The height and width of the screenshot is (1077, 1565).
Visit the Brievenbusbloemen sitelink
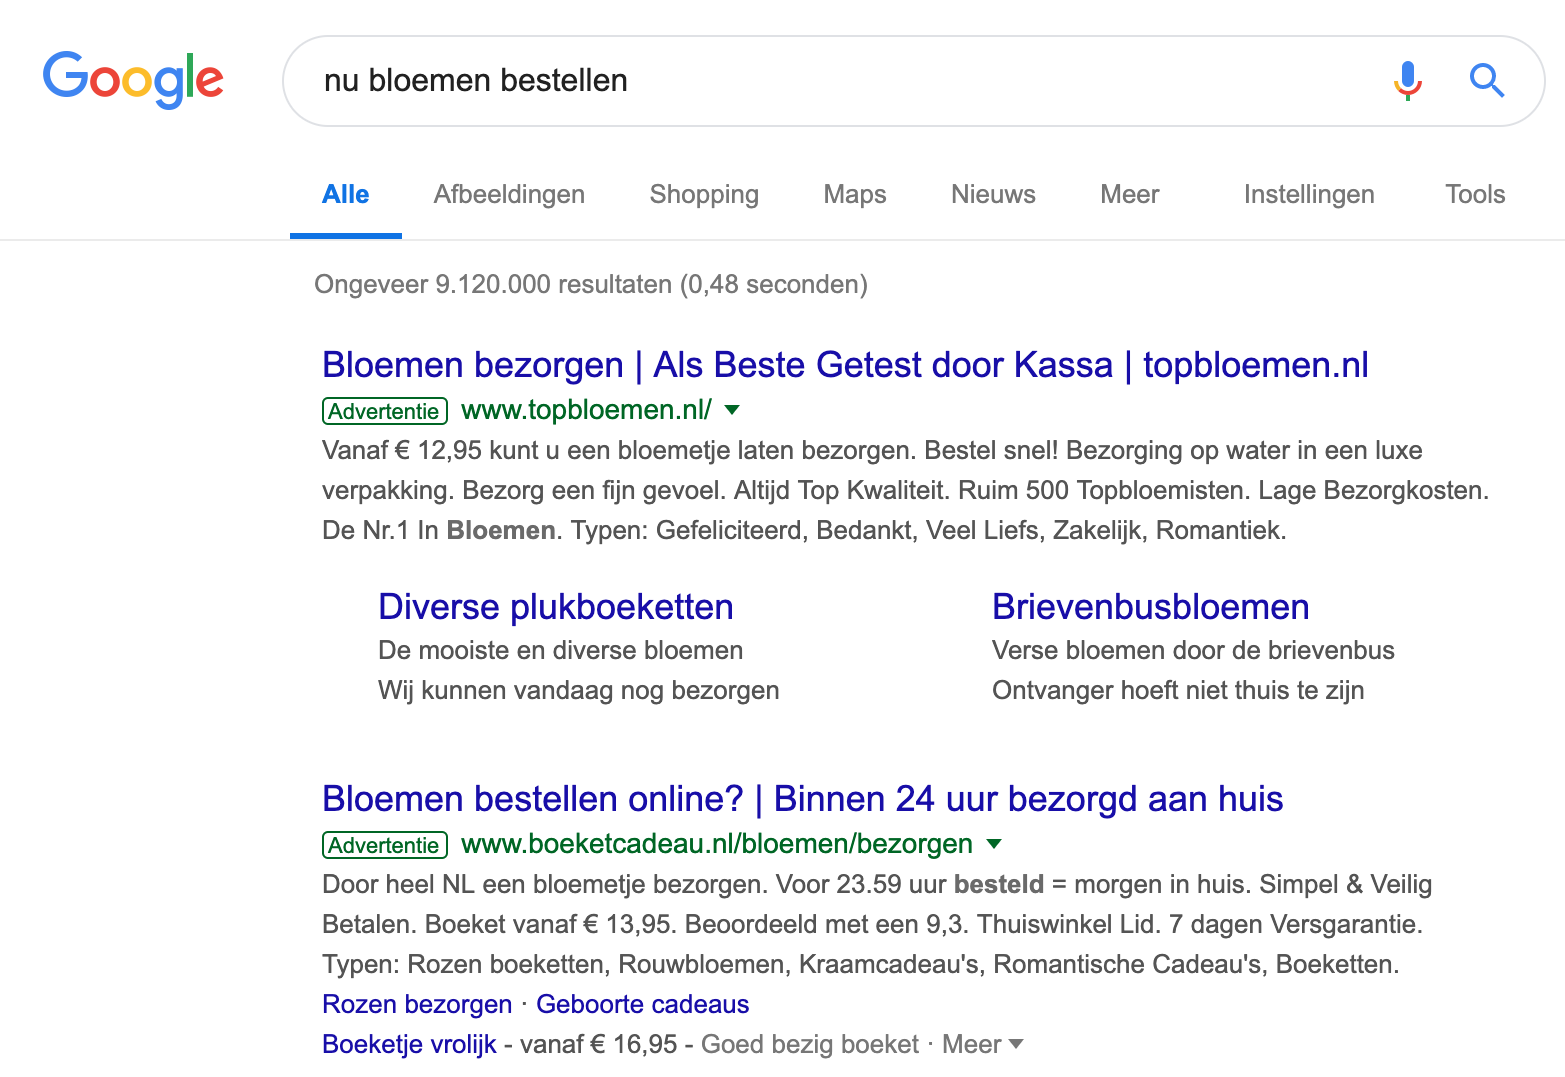click(x=1150, y=607)
